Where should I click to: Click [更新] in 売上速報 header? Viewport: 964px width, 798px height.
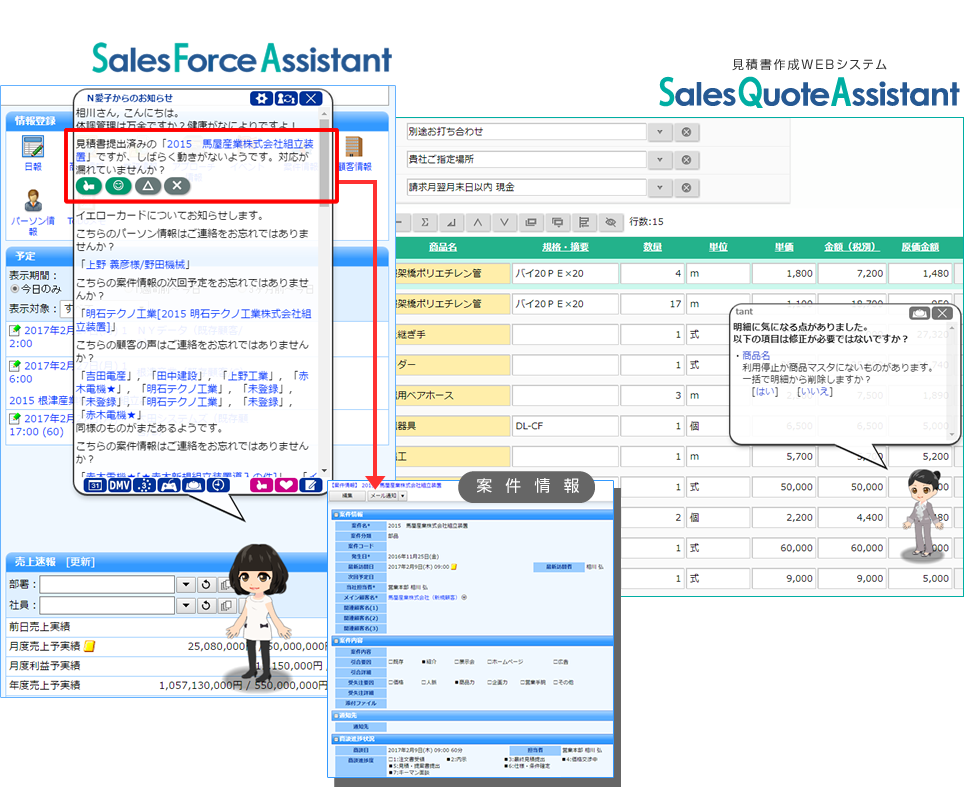80,562
